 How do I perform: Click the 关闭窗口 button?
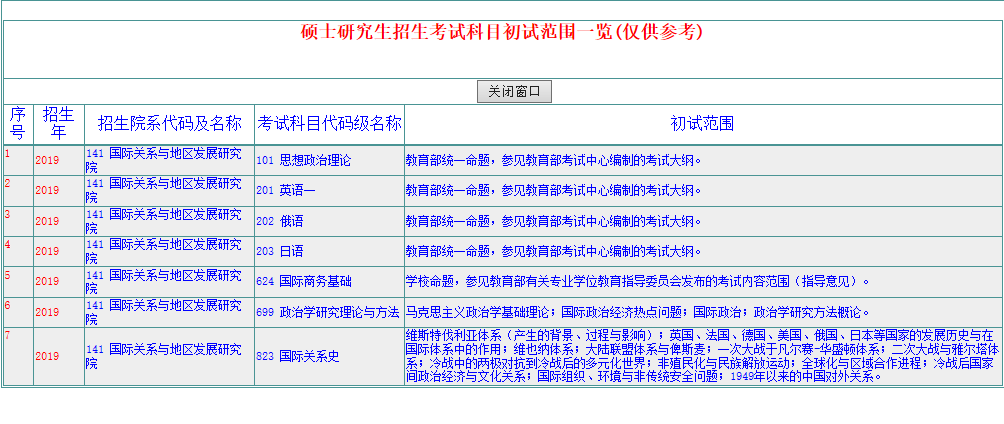tap(514, 92)
